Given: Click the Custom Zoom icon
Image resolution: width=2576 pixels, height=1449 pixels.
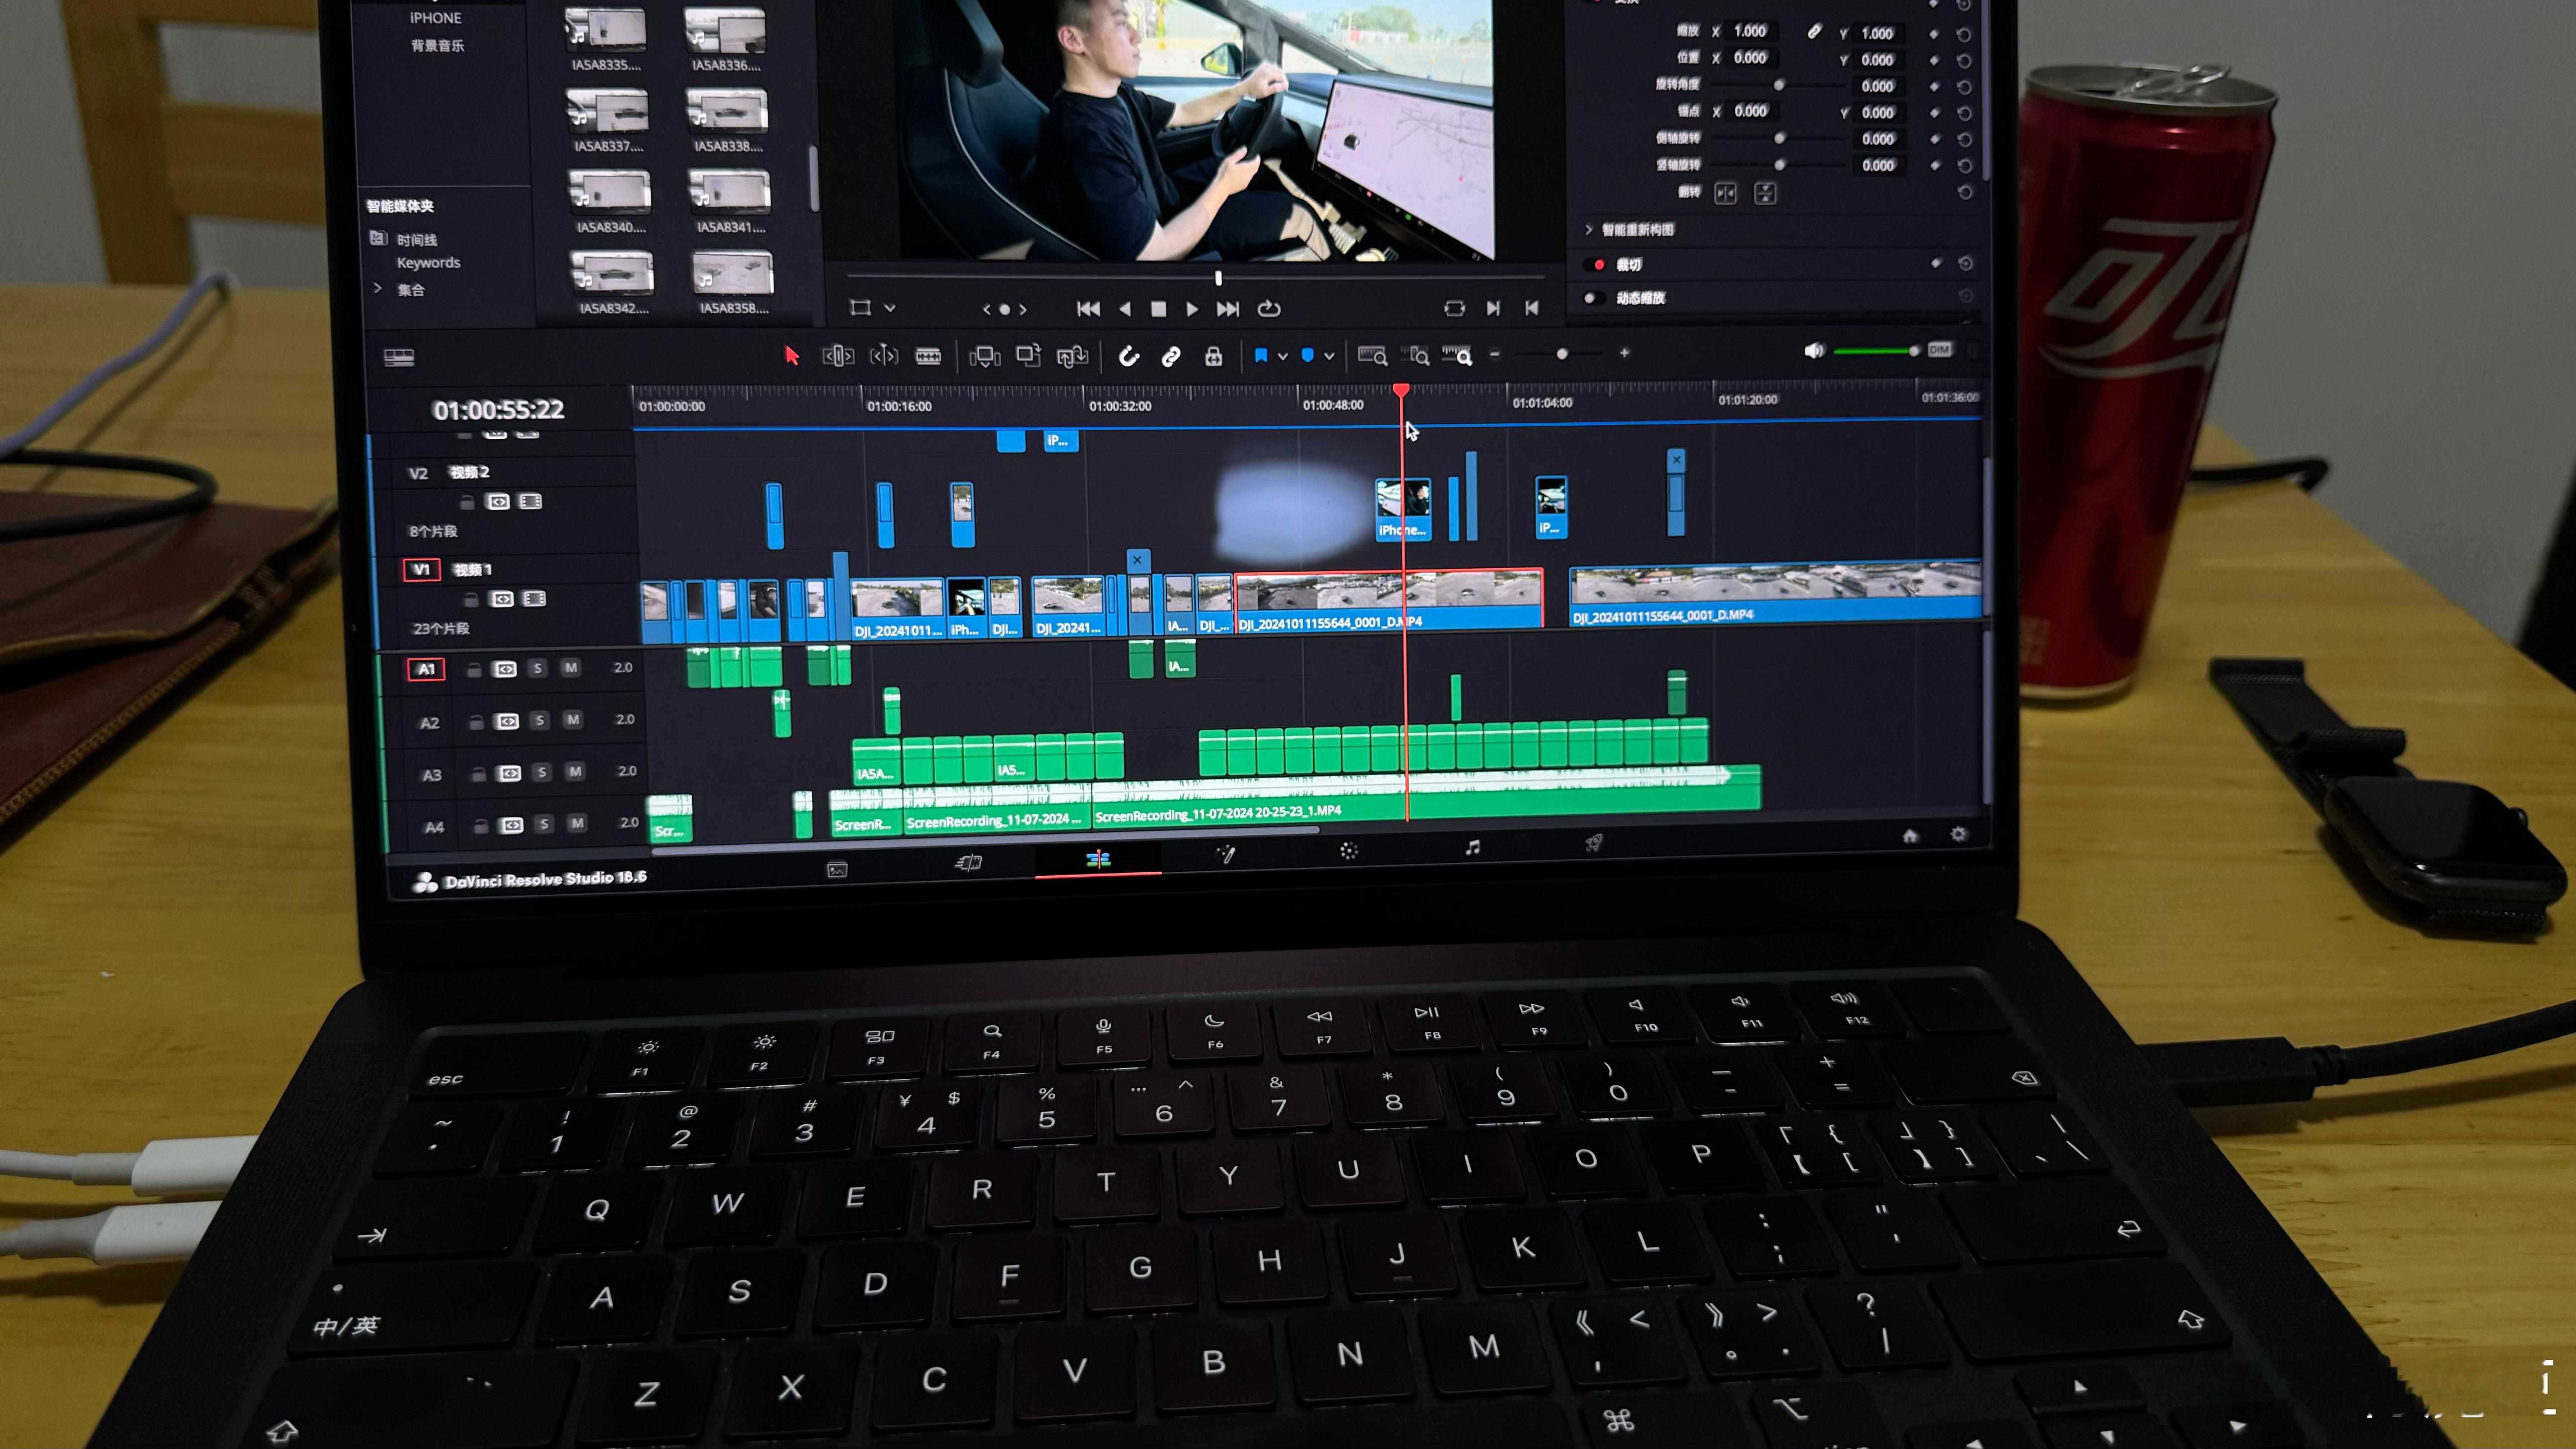Looking at the screenshot, I should (x=1457, y=355).
